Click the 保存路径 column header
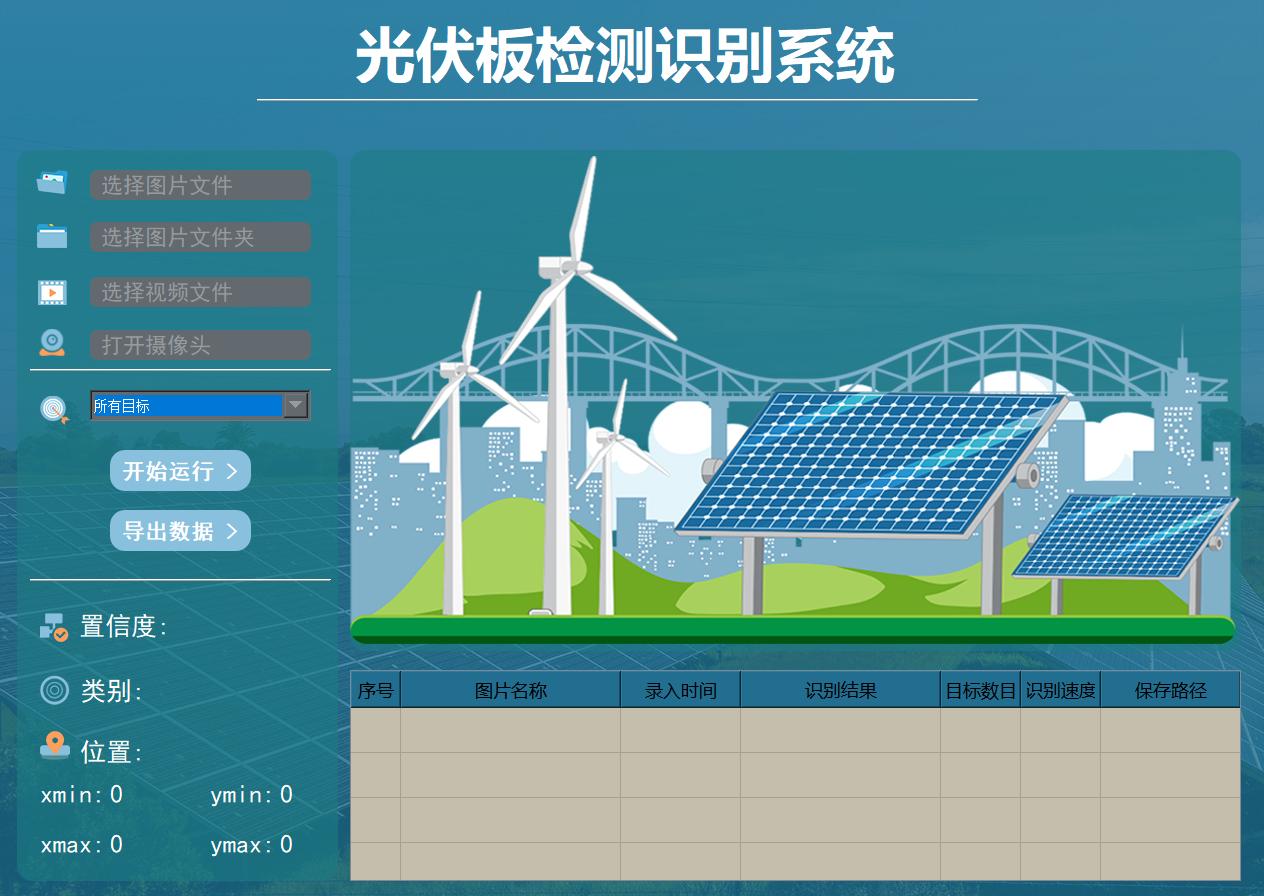Screen dimensions: 1264x896 pyautogui.click(x=1170, y=690)
